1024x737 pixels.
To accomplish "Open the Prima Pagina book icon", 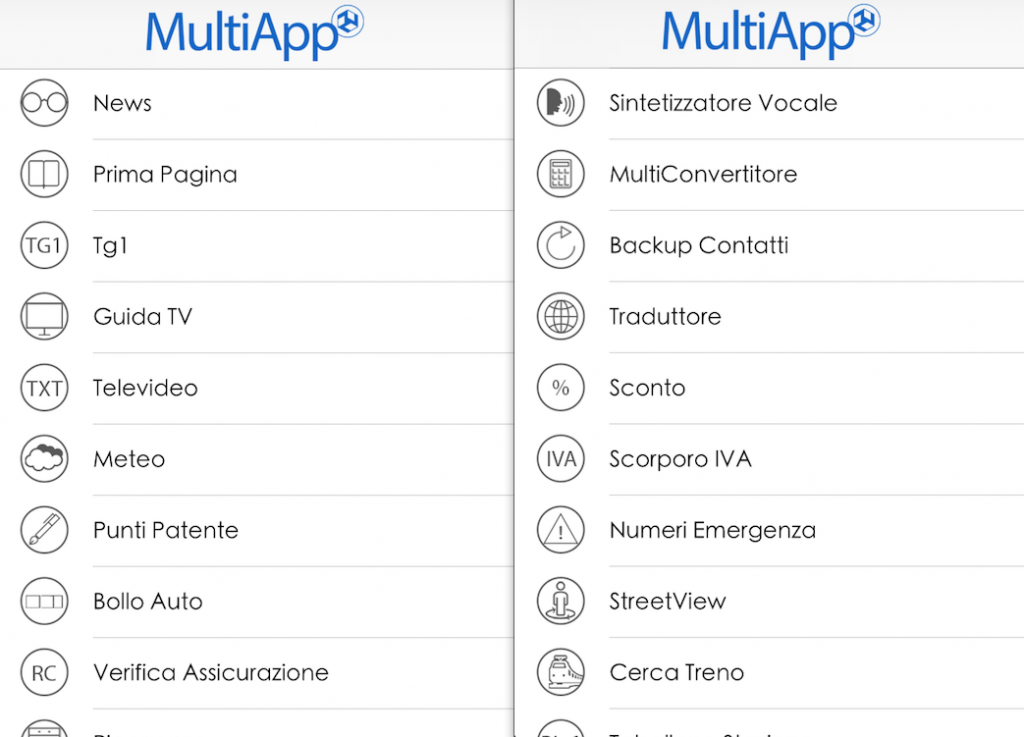I will point(44,174).
